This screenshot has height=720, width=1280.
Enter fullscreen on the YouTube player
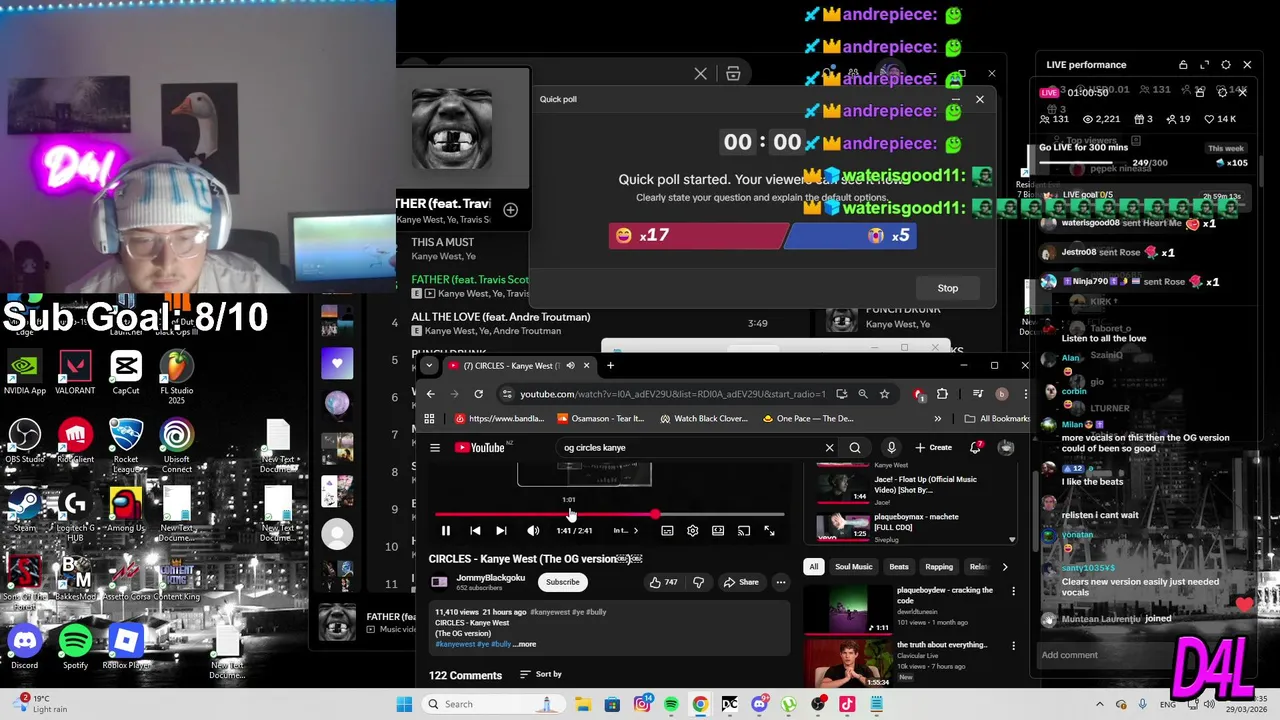(x=769, y=531)
